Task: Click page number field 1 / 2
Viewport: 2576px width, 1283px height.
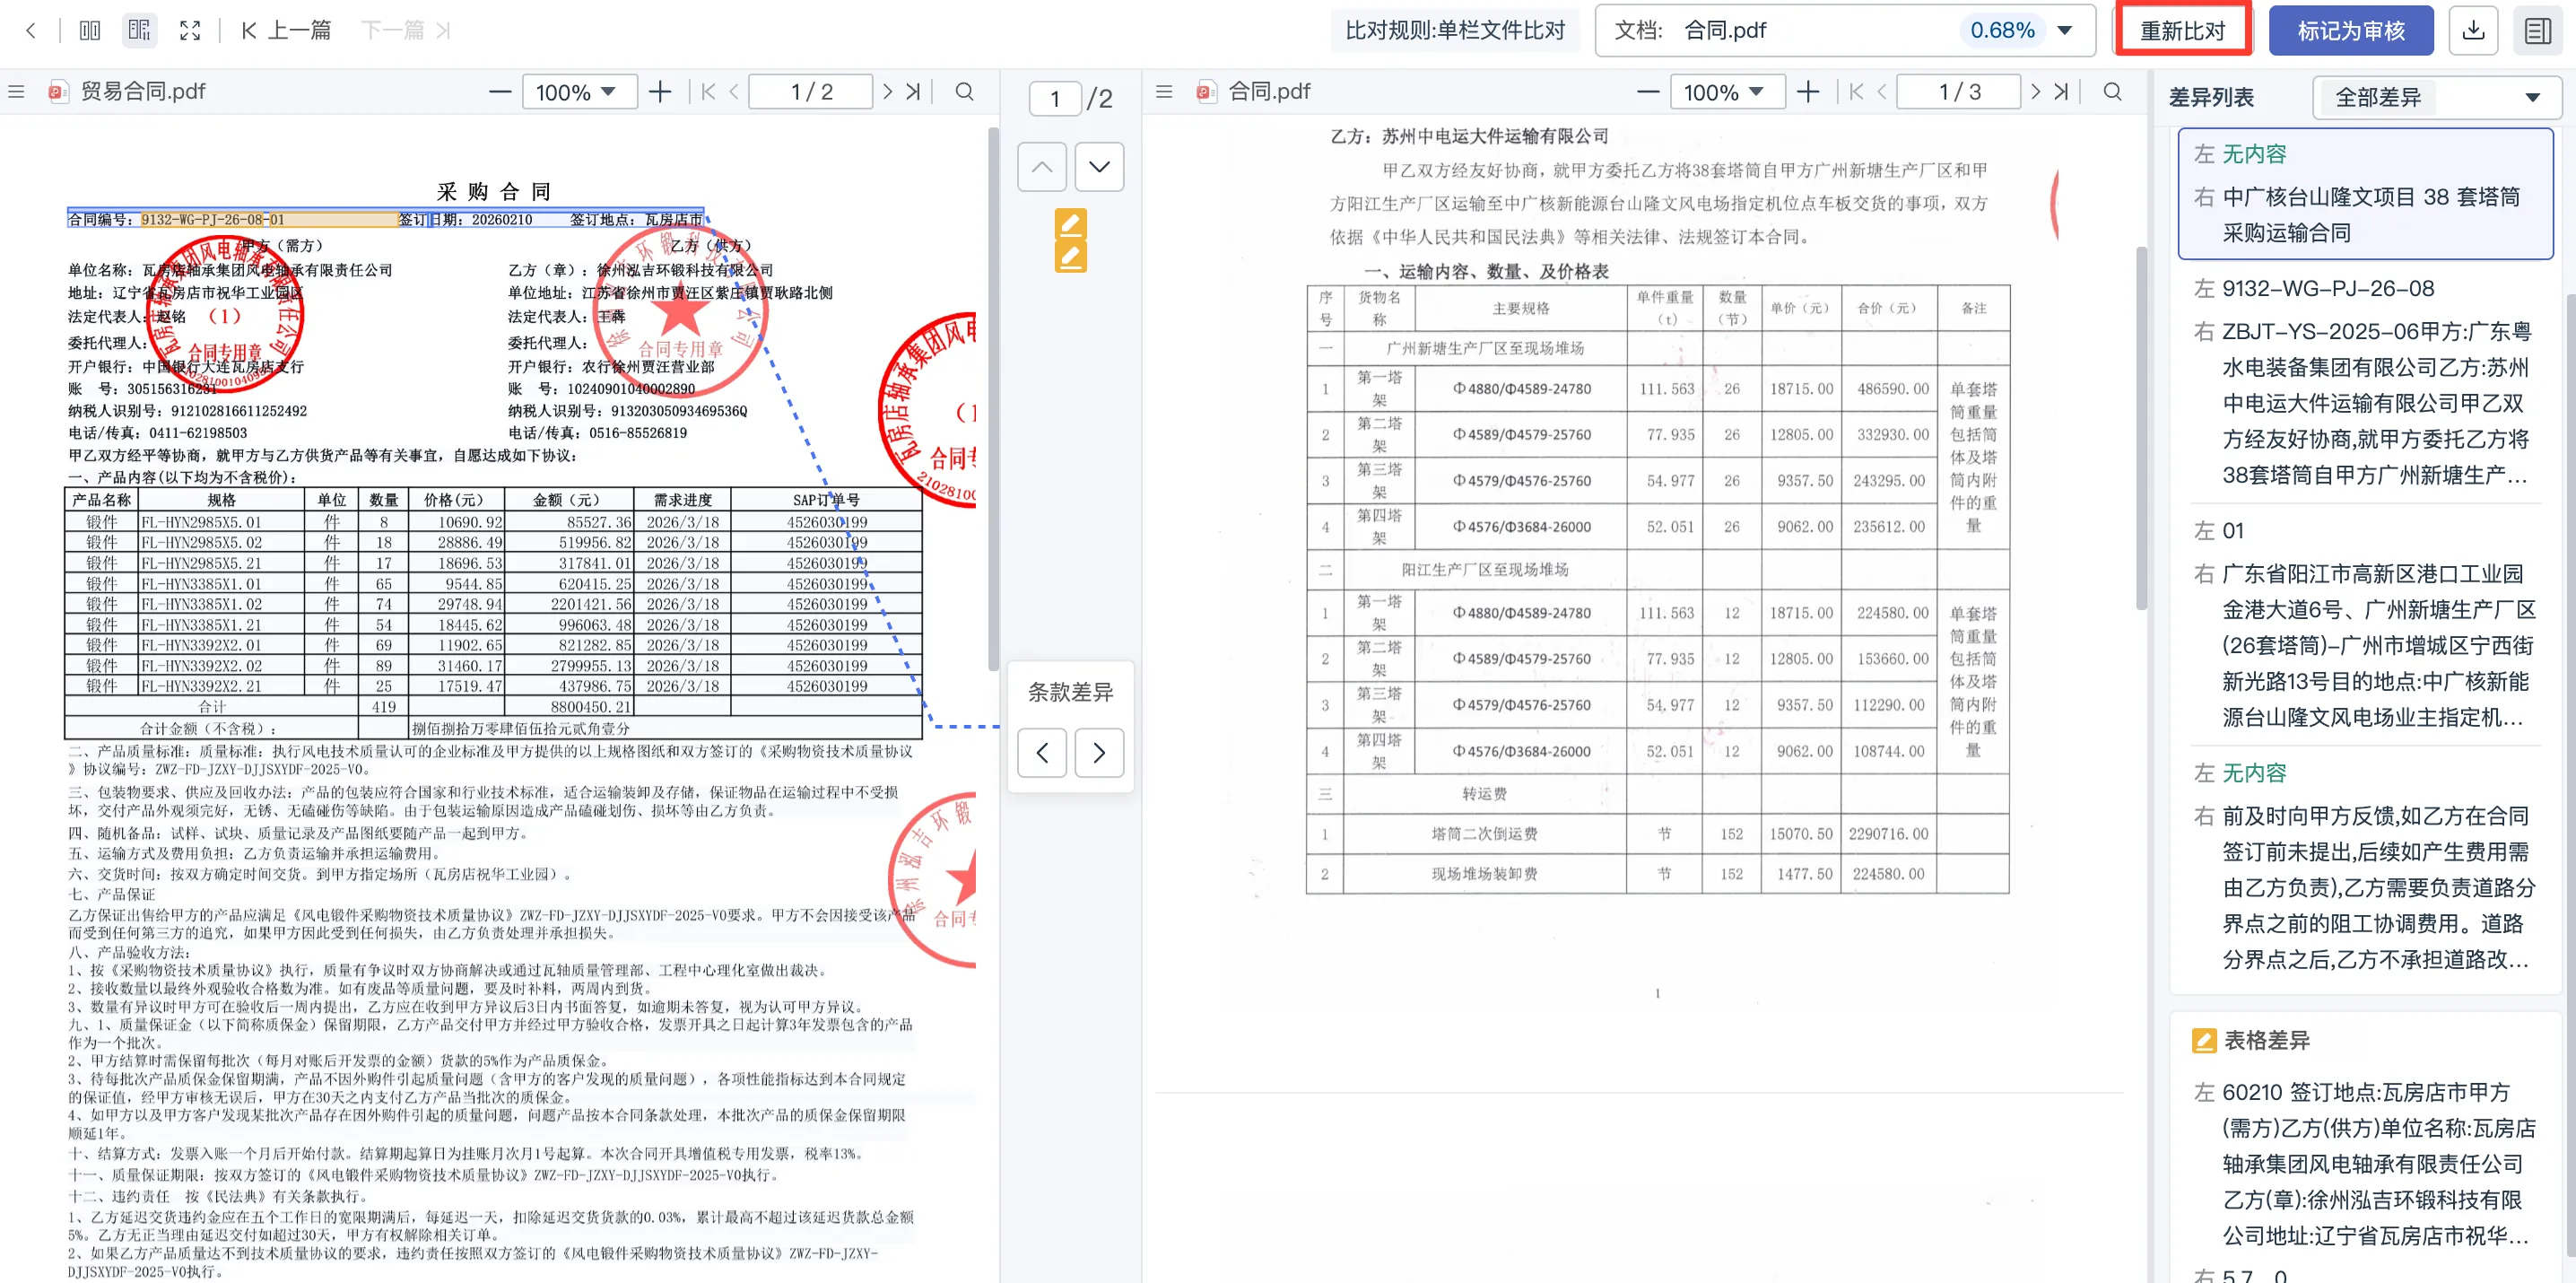Action: [811, 92]
